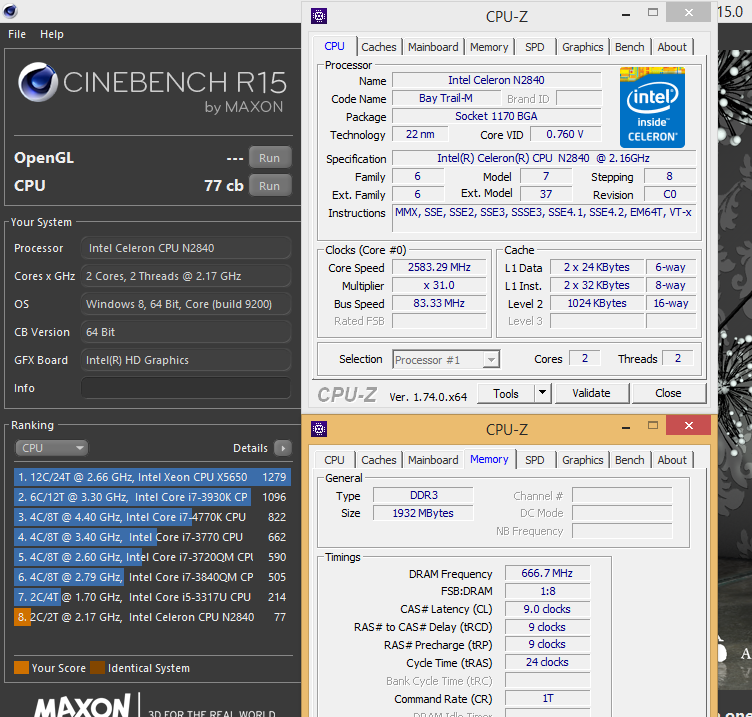
Task: Click the DRAM Frequency value 666.7 MHz
Action: [547, 573]
